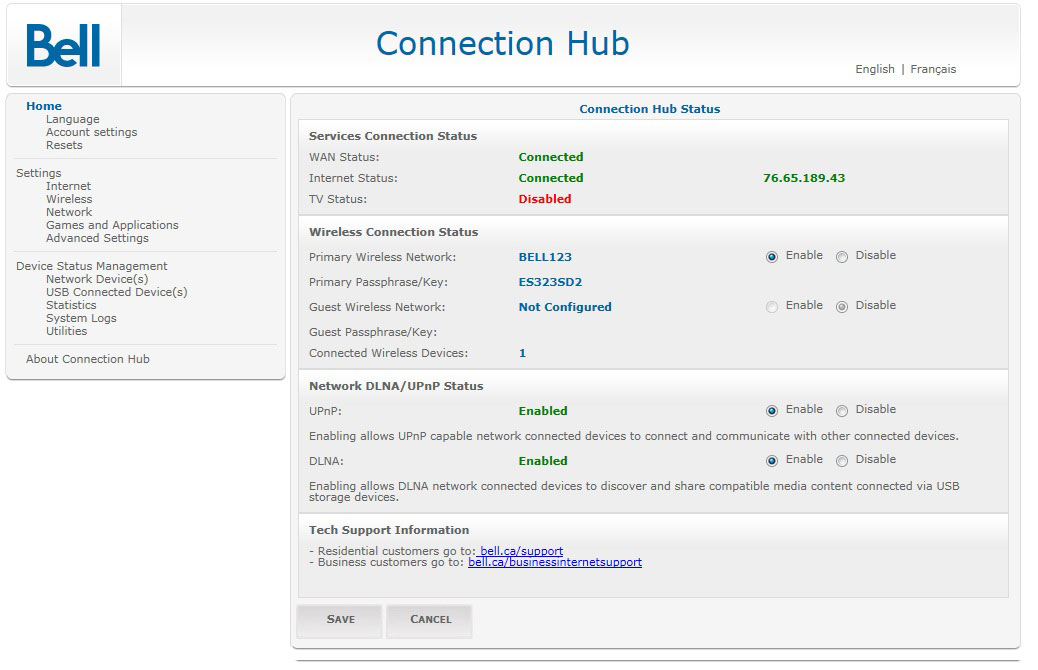Image resolution: width=1038 pixels, height=670 pixels.
Task: Select Disable for UPnP
Action: click(842, 410)
